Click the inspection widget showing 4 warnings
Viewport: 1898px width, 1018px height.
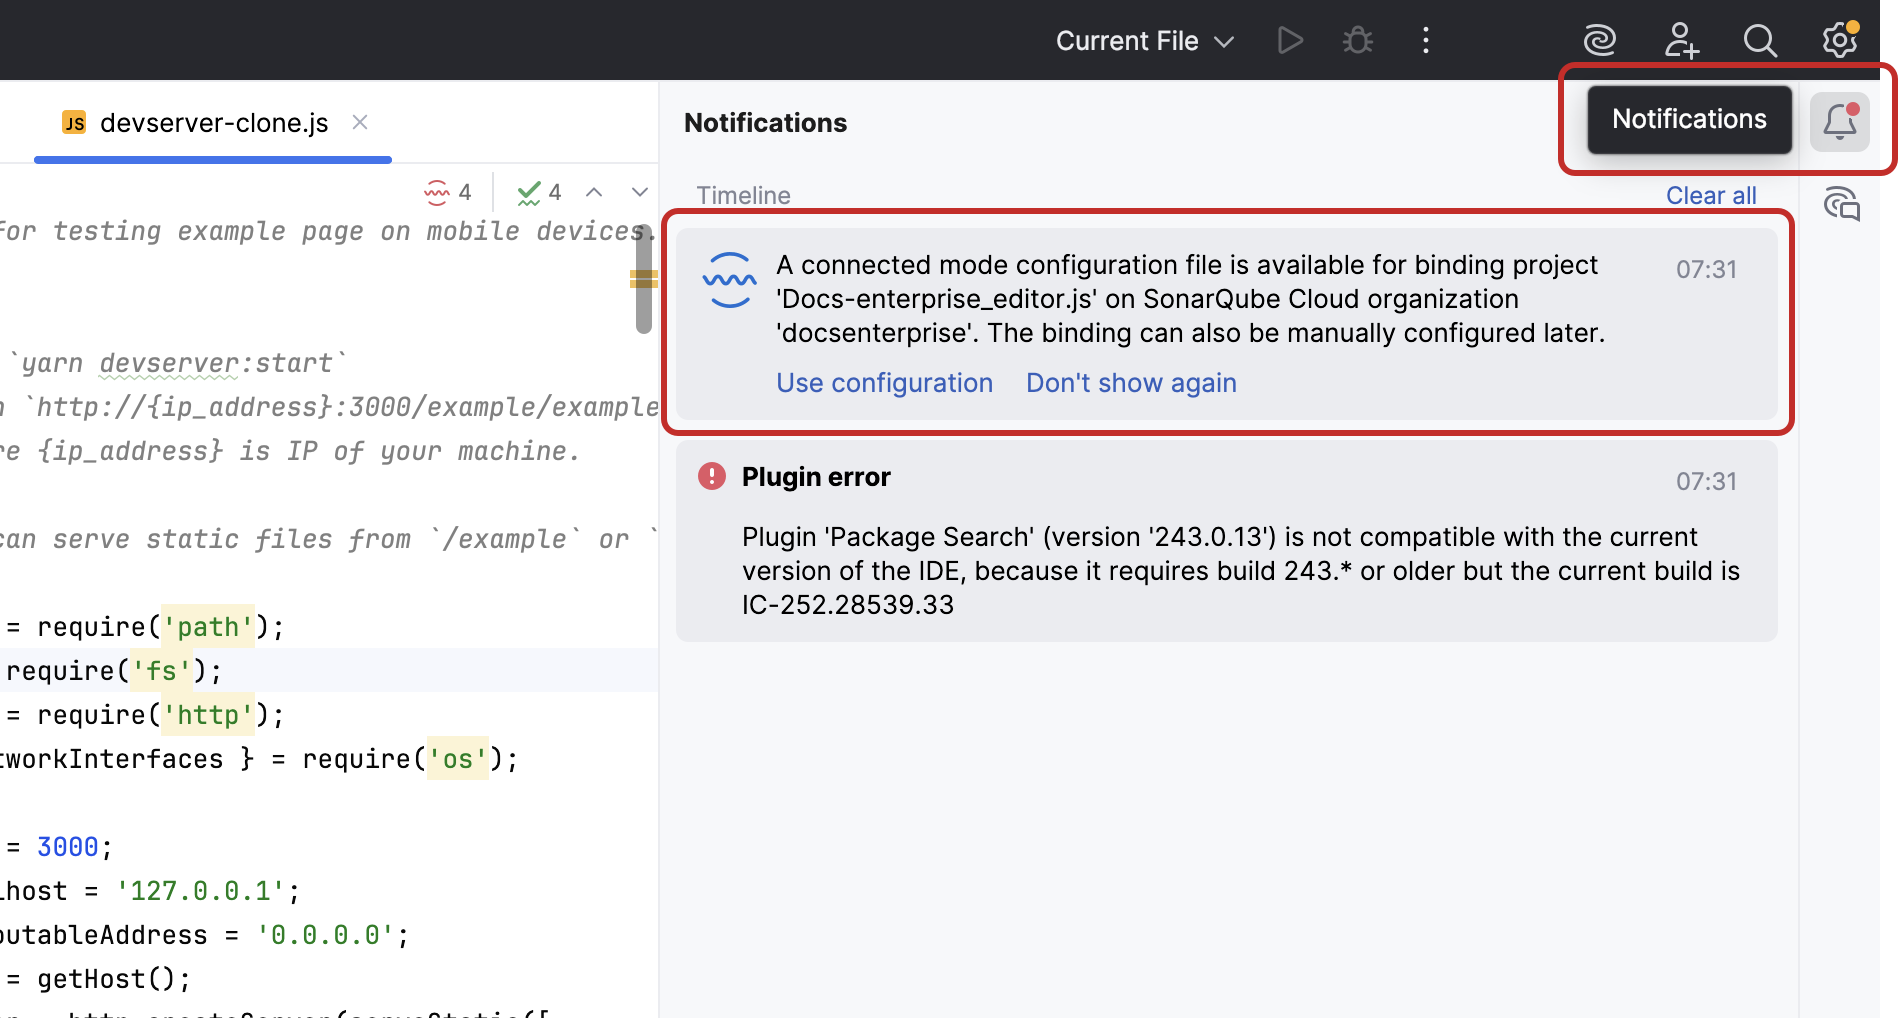447,192
